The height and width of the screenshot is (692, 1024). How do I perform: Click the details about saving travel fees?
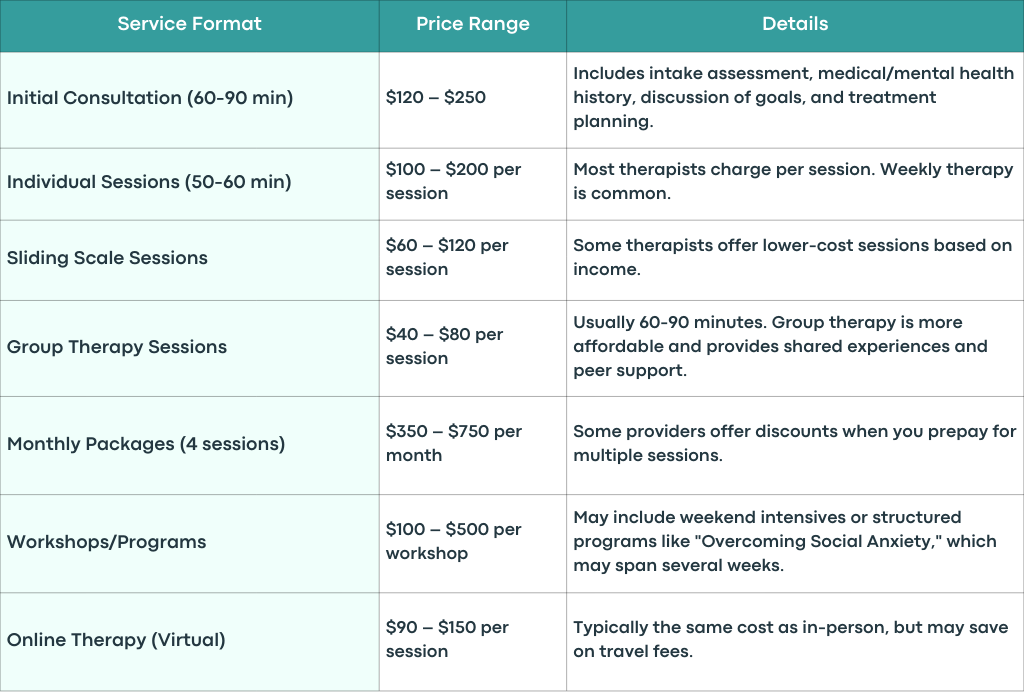tap(791, 639)
